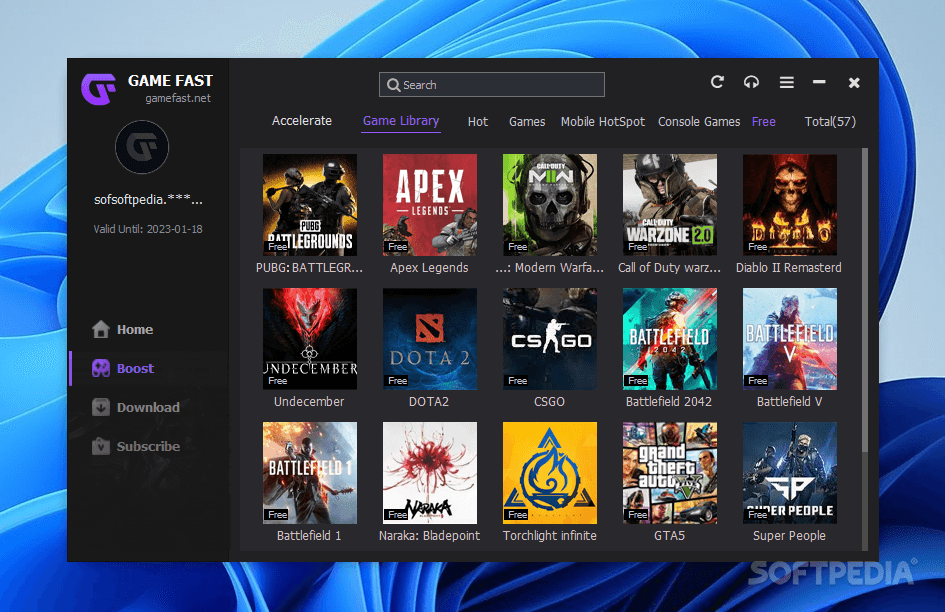The width and height of the screenshot is (945, 612).
Task: Select the Mobile HotSpot category
Action: click(603, 122)
